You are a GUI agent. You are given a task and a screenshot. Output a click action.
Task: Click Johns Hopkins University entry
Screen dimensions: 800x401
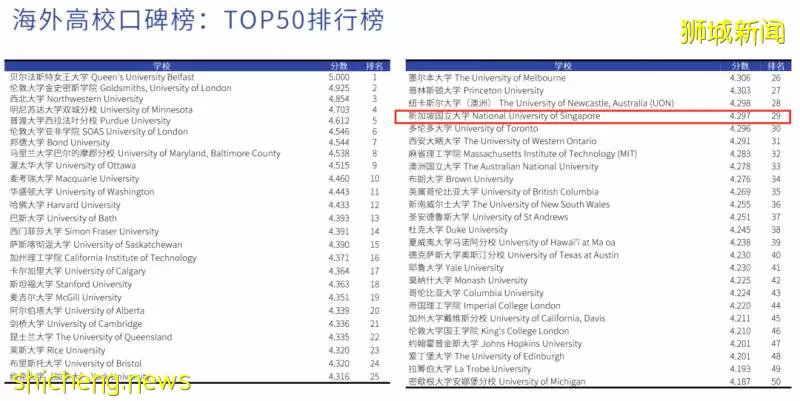(495, 344)
